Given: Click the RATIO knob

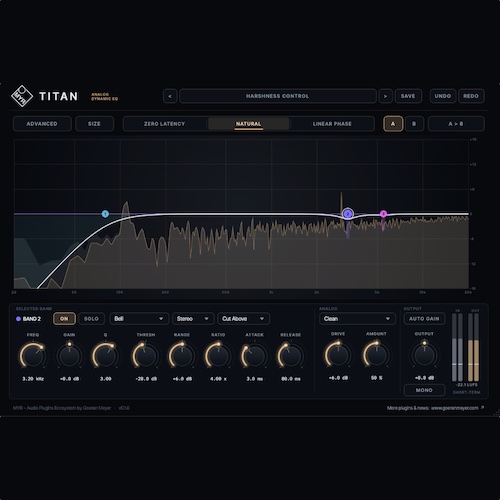Looking at the screenshot, I should click(x=218, y=355).
